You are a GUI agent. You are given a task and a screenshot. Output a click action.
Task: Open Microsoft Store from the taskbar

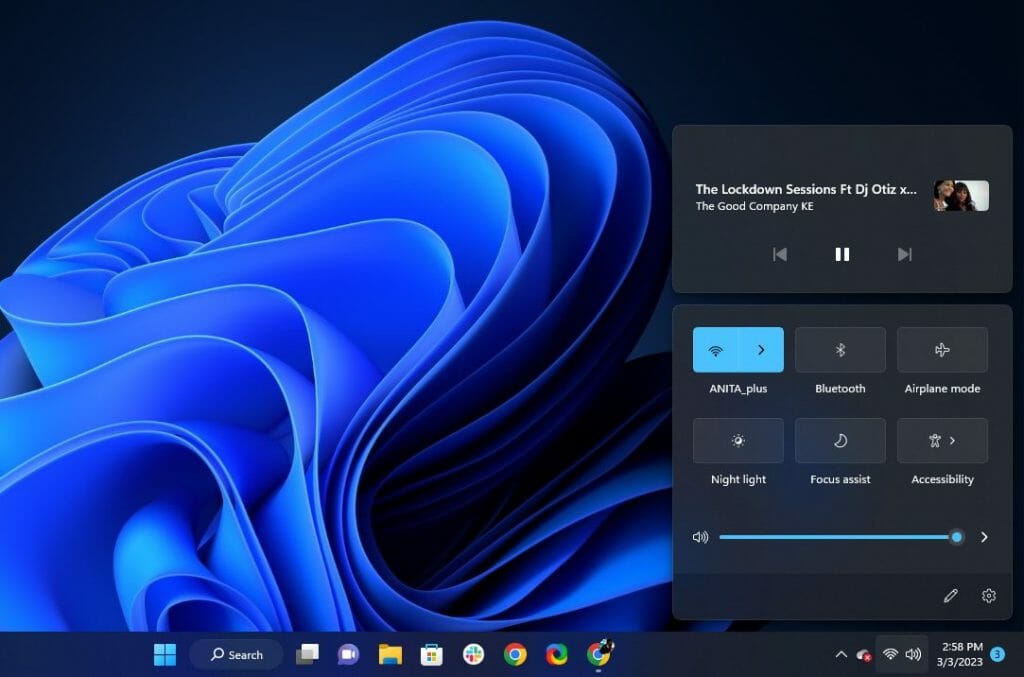pos(430,655)
